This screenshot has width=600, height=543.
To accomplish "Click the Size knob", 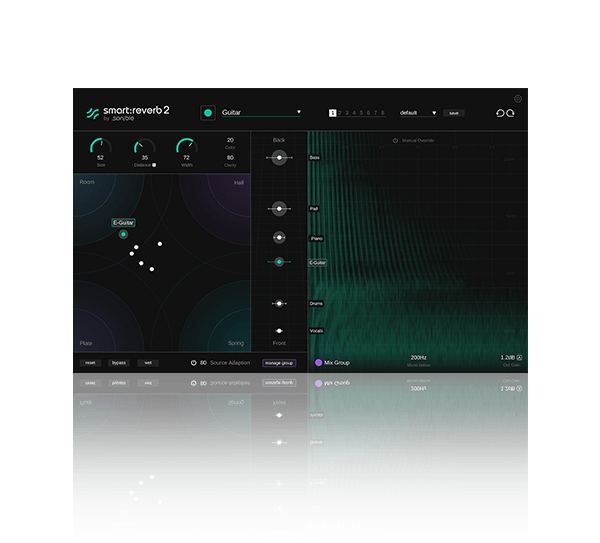I will pos(101,147).
